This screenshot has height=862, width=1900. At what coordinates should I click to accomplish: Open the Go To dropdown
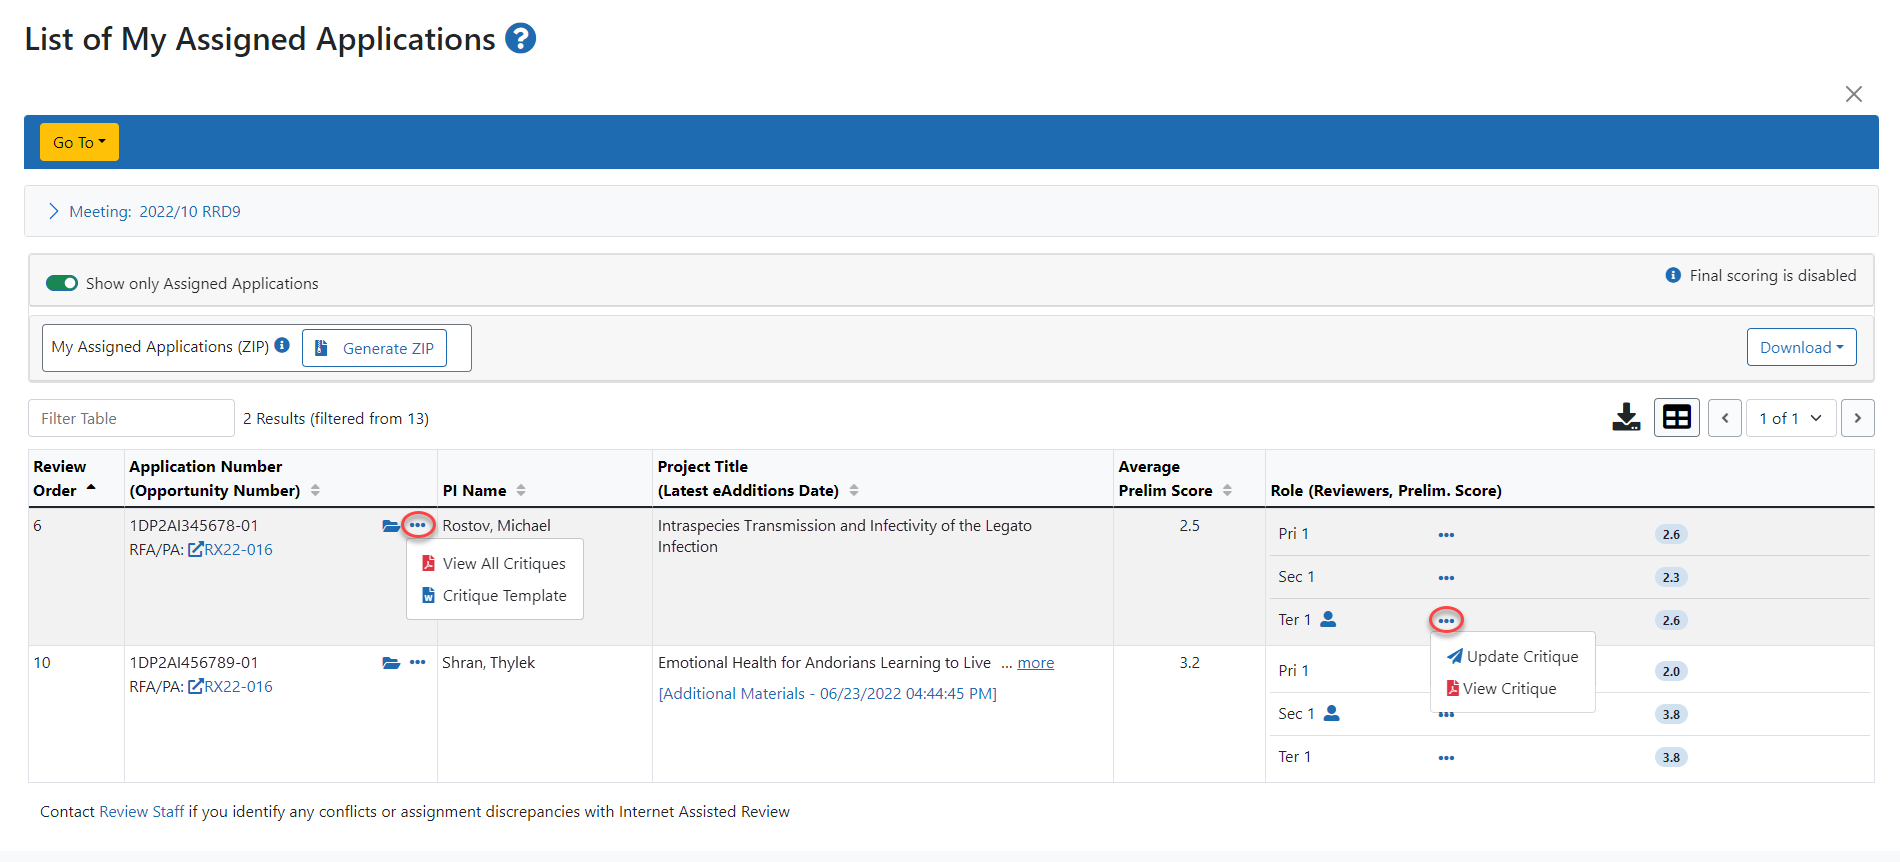pyautogui.click(x=79, y=142)
